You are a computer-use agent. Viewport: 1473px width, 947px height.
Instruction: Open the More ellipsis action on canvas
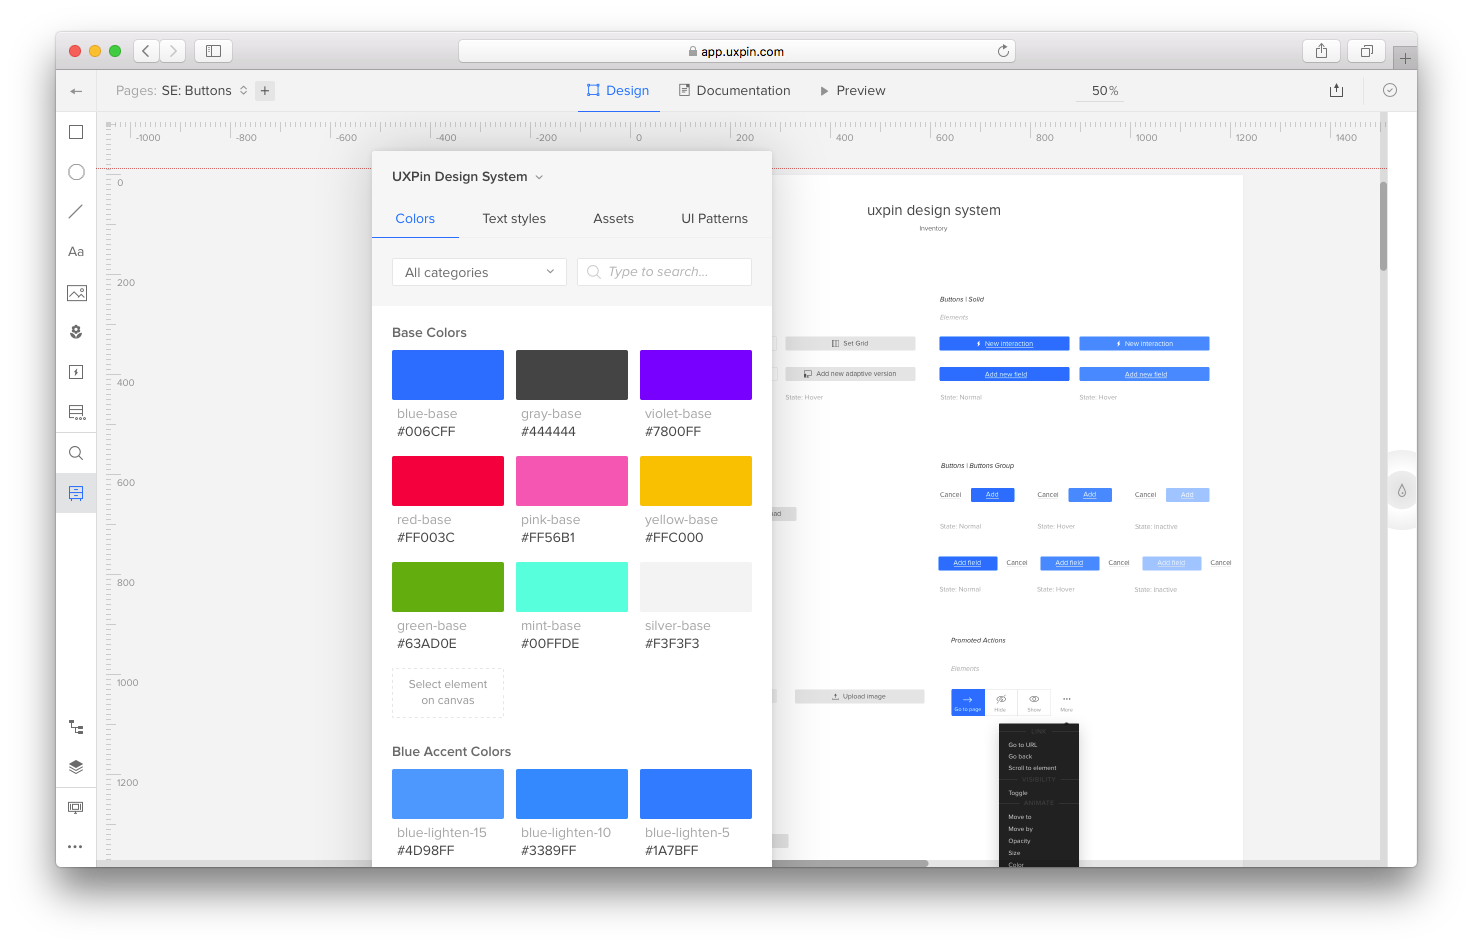tap(1067, 703)
